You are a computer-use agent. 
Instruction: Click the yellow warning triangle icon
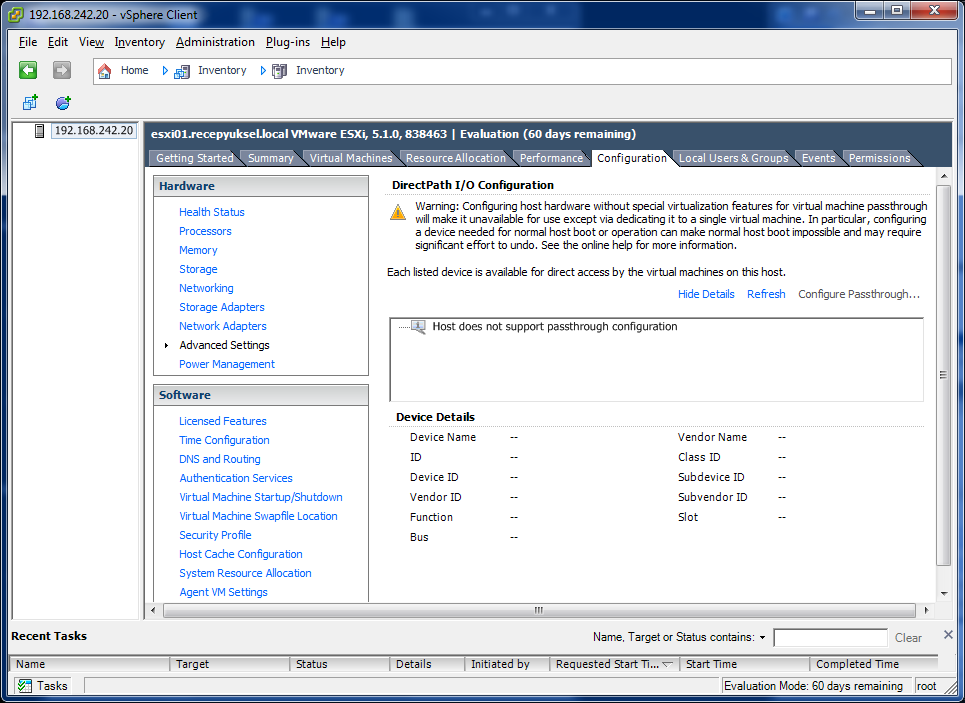coord(398,212)
